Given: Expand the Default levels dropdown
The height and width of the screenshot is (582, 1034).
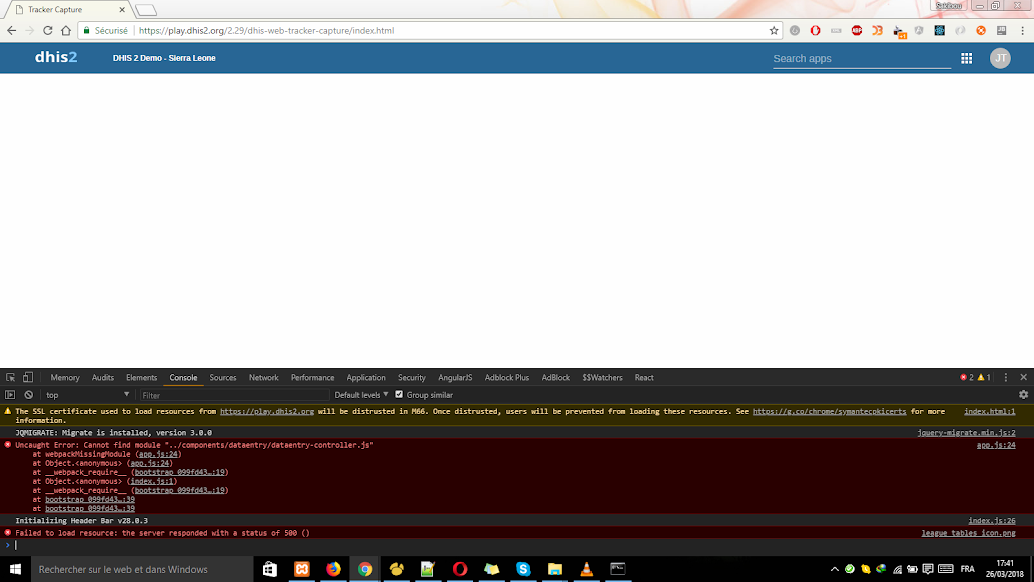Looking at the screenshot, I should pyautogui.click(x=361, y=395).
